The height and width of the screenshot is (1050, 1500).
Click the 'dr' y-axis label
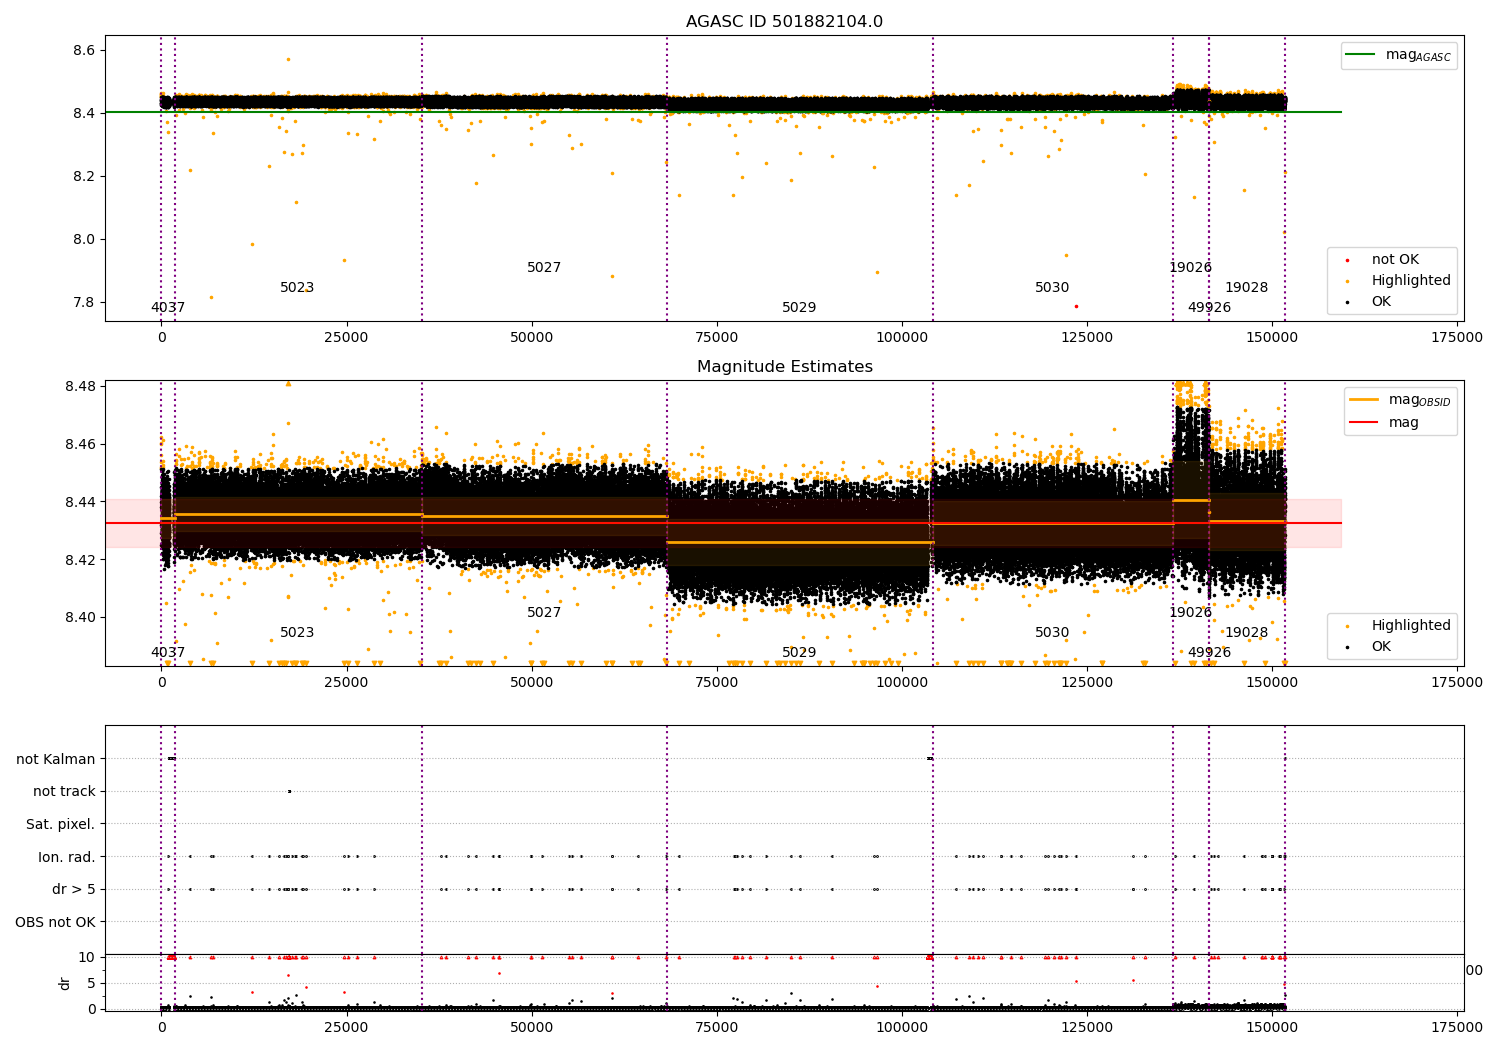[x=65, y=983]
